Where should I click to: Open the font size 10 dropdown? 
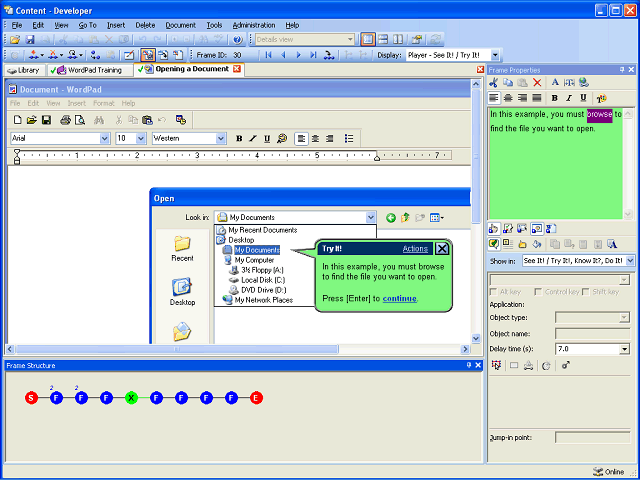pos(141,138)
